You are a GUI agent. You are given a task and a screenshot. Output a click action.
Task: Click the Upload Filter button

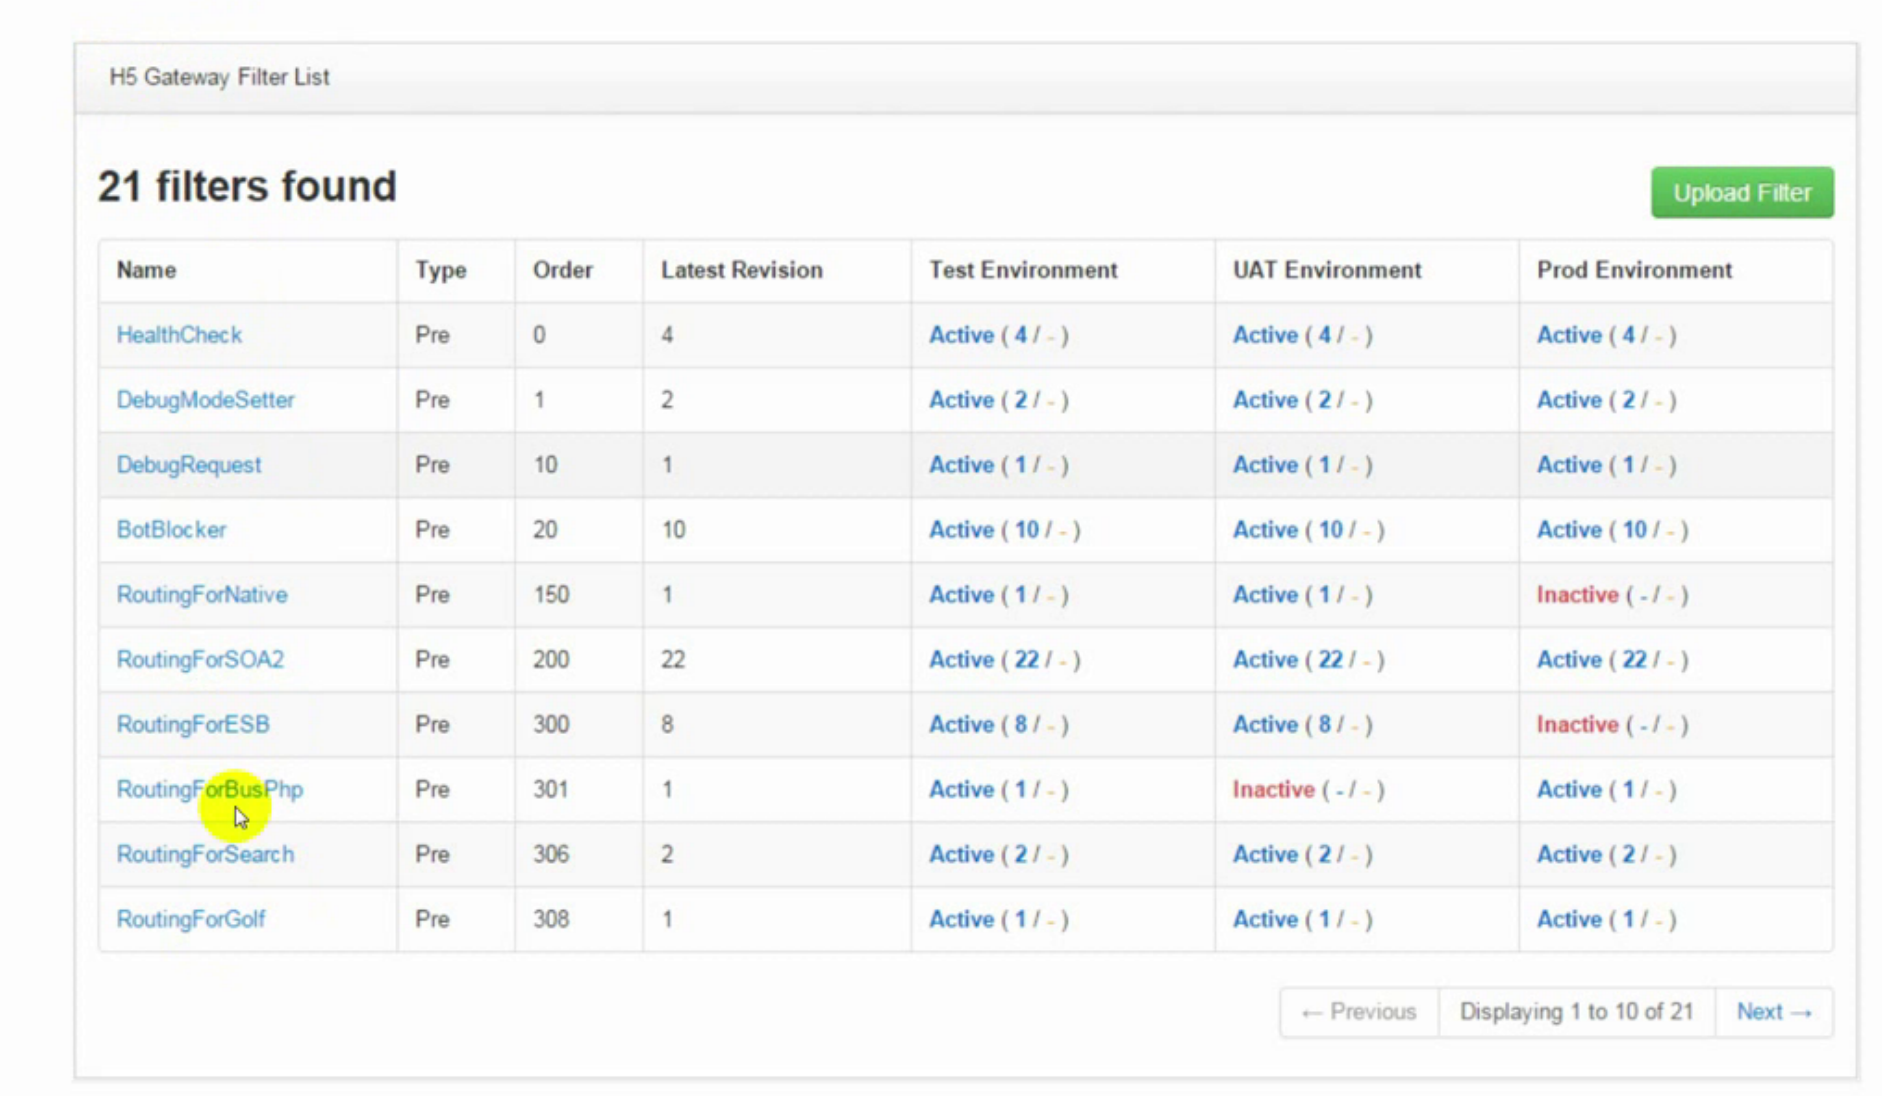point(1741,193)
